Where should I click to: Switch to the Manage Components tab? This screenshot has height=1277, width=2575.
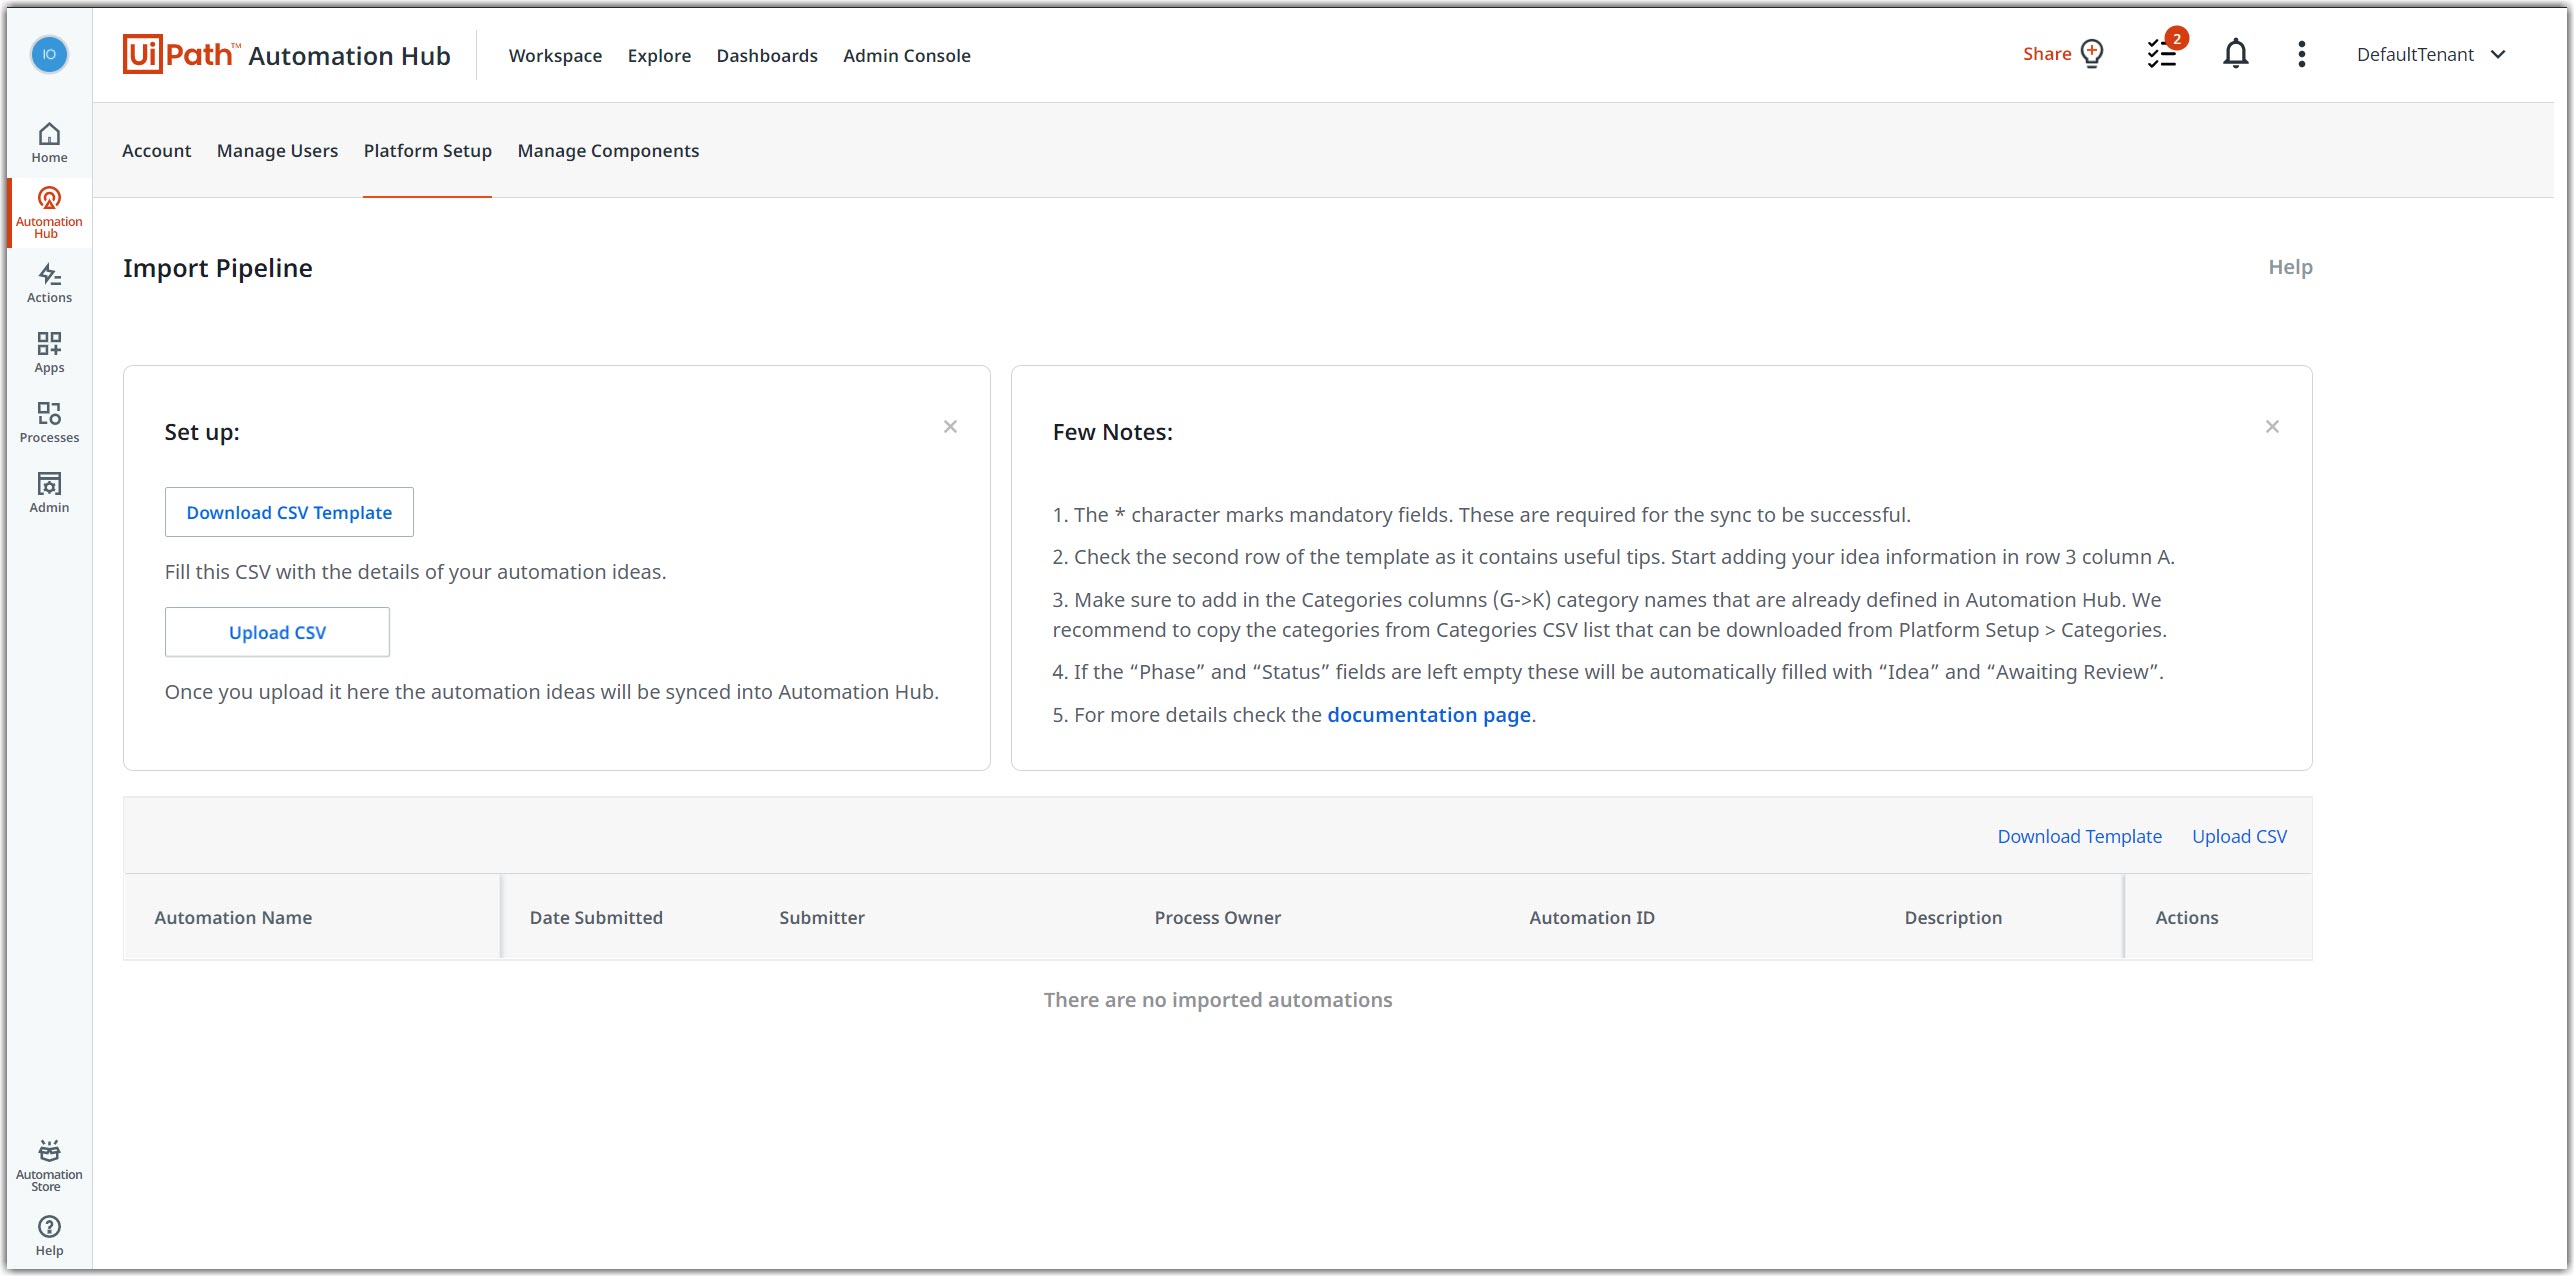click(x=608, y=151)
